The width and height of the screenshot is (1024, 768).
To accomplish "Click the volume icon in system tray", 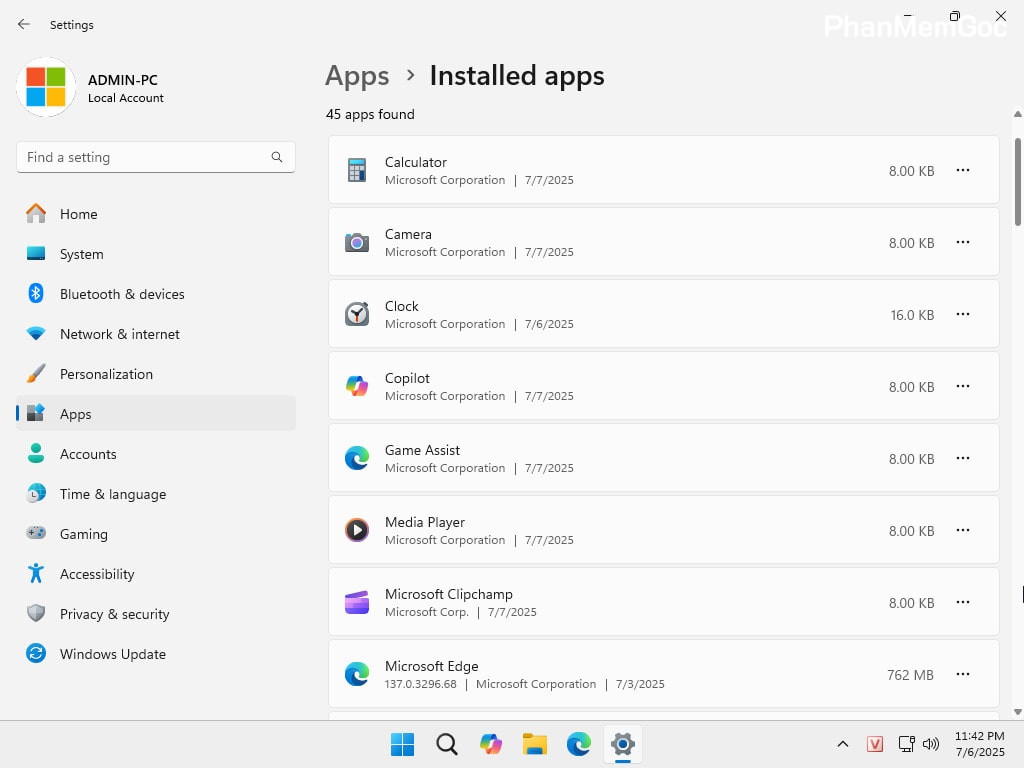I will click(x=931, y=744).
